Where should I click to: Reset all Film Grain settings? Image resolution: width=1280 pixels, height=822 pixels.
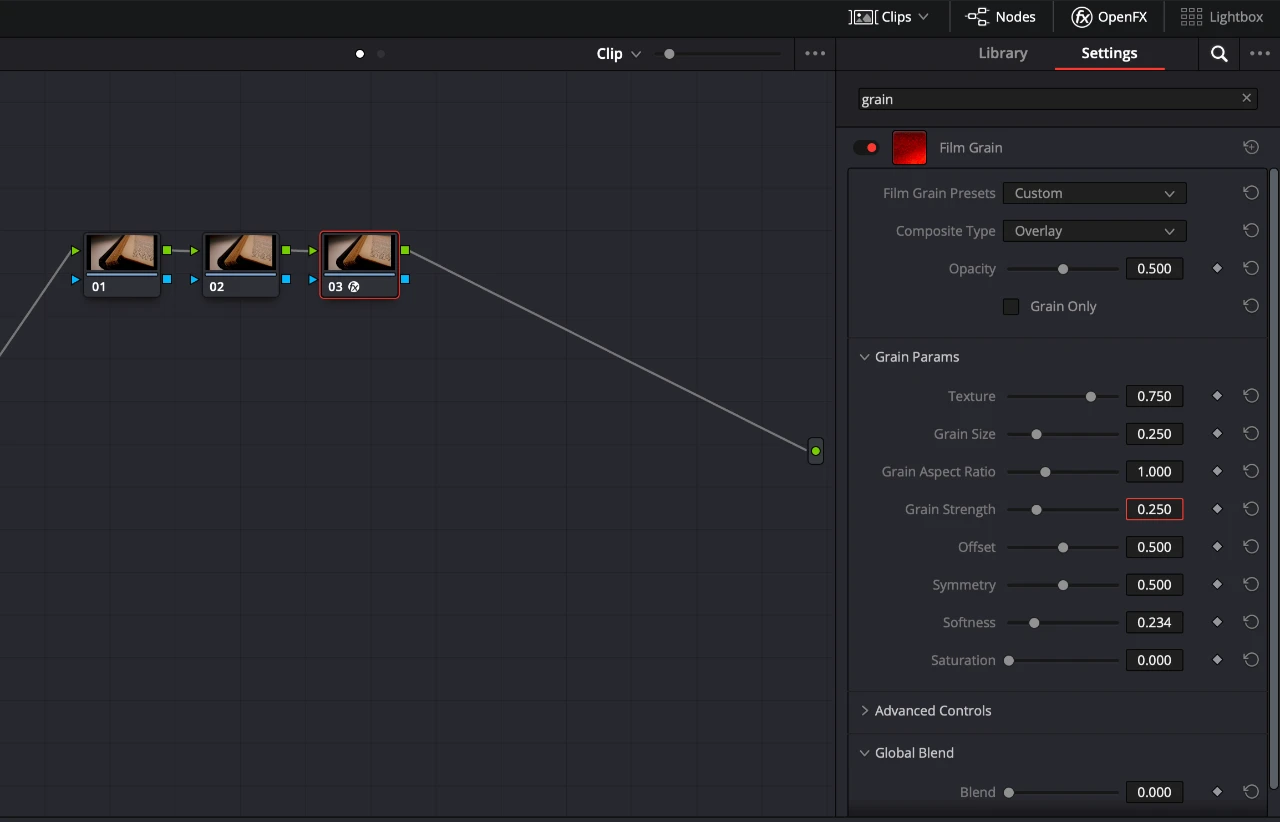tap(1250, 146)
